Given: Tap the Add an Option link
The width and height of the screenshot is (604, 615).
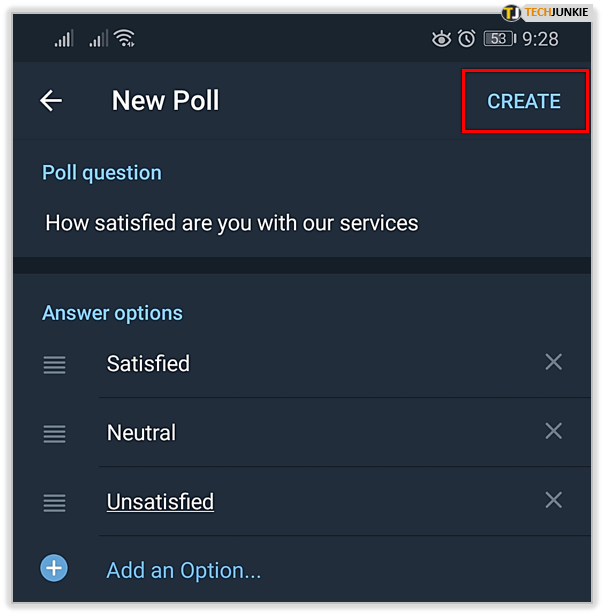Looking at the screenshot, I should (184, 570).
